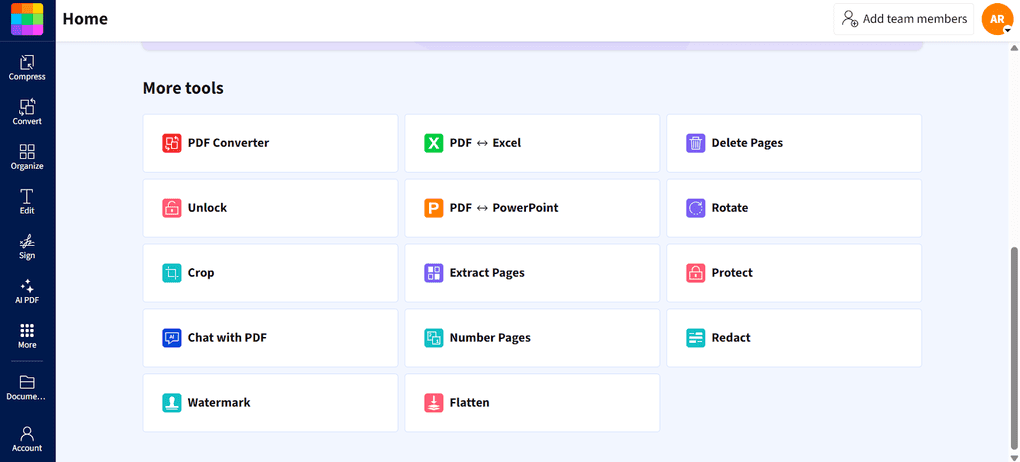Click the add-person icon in the header

[x=850, y=19]
